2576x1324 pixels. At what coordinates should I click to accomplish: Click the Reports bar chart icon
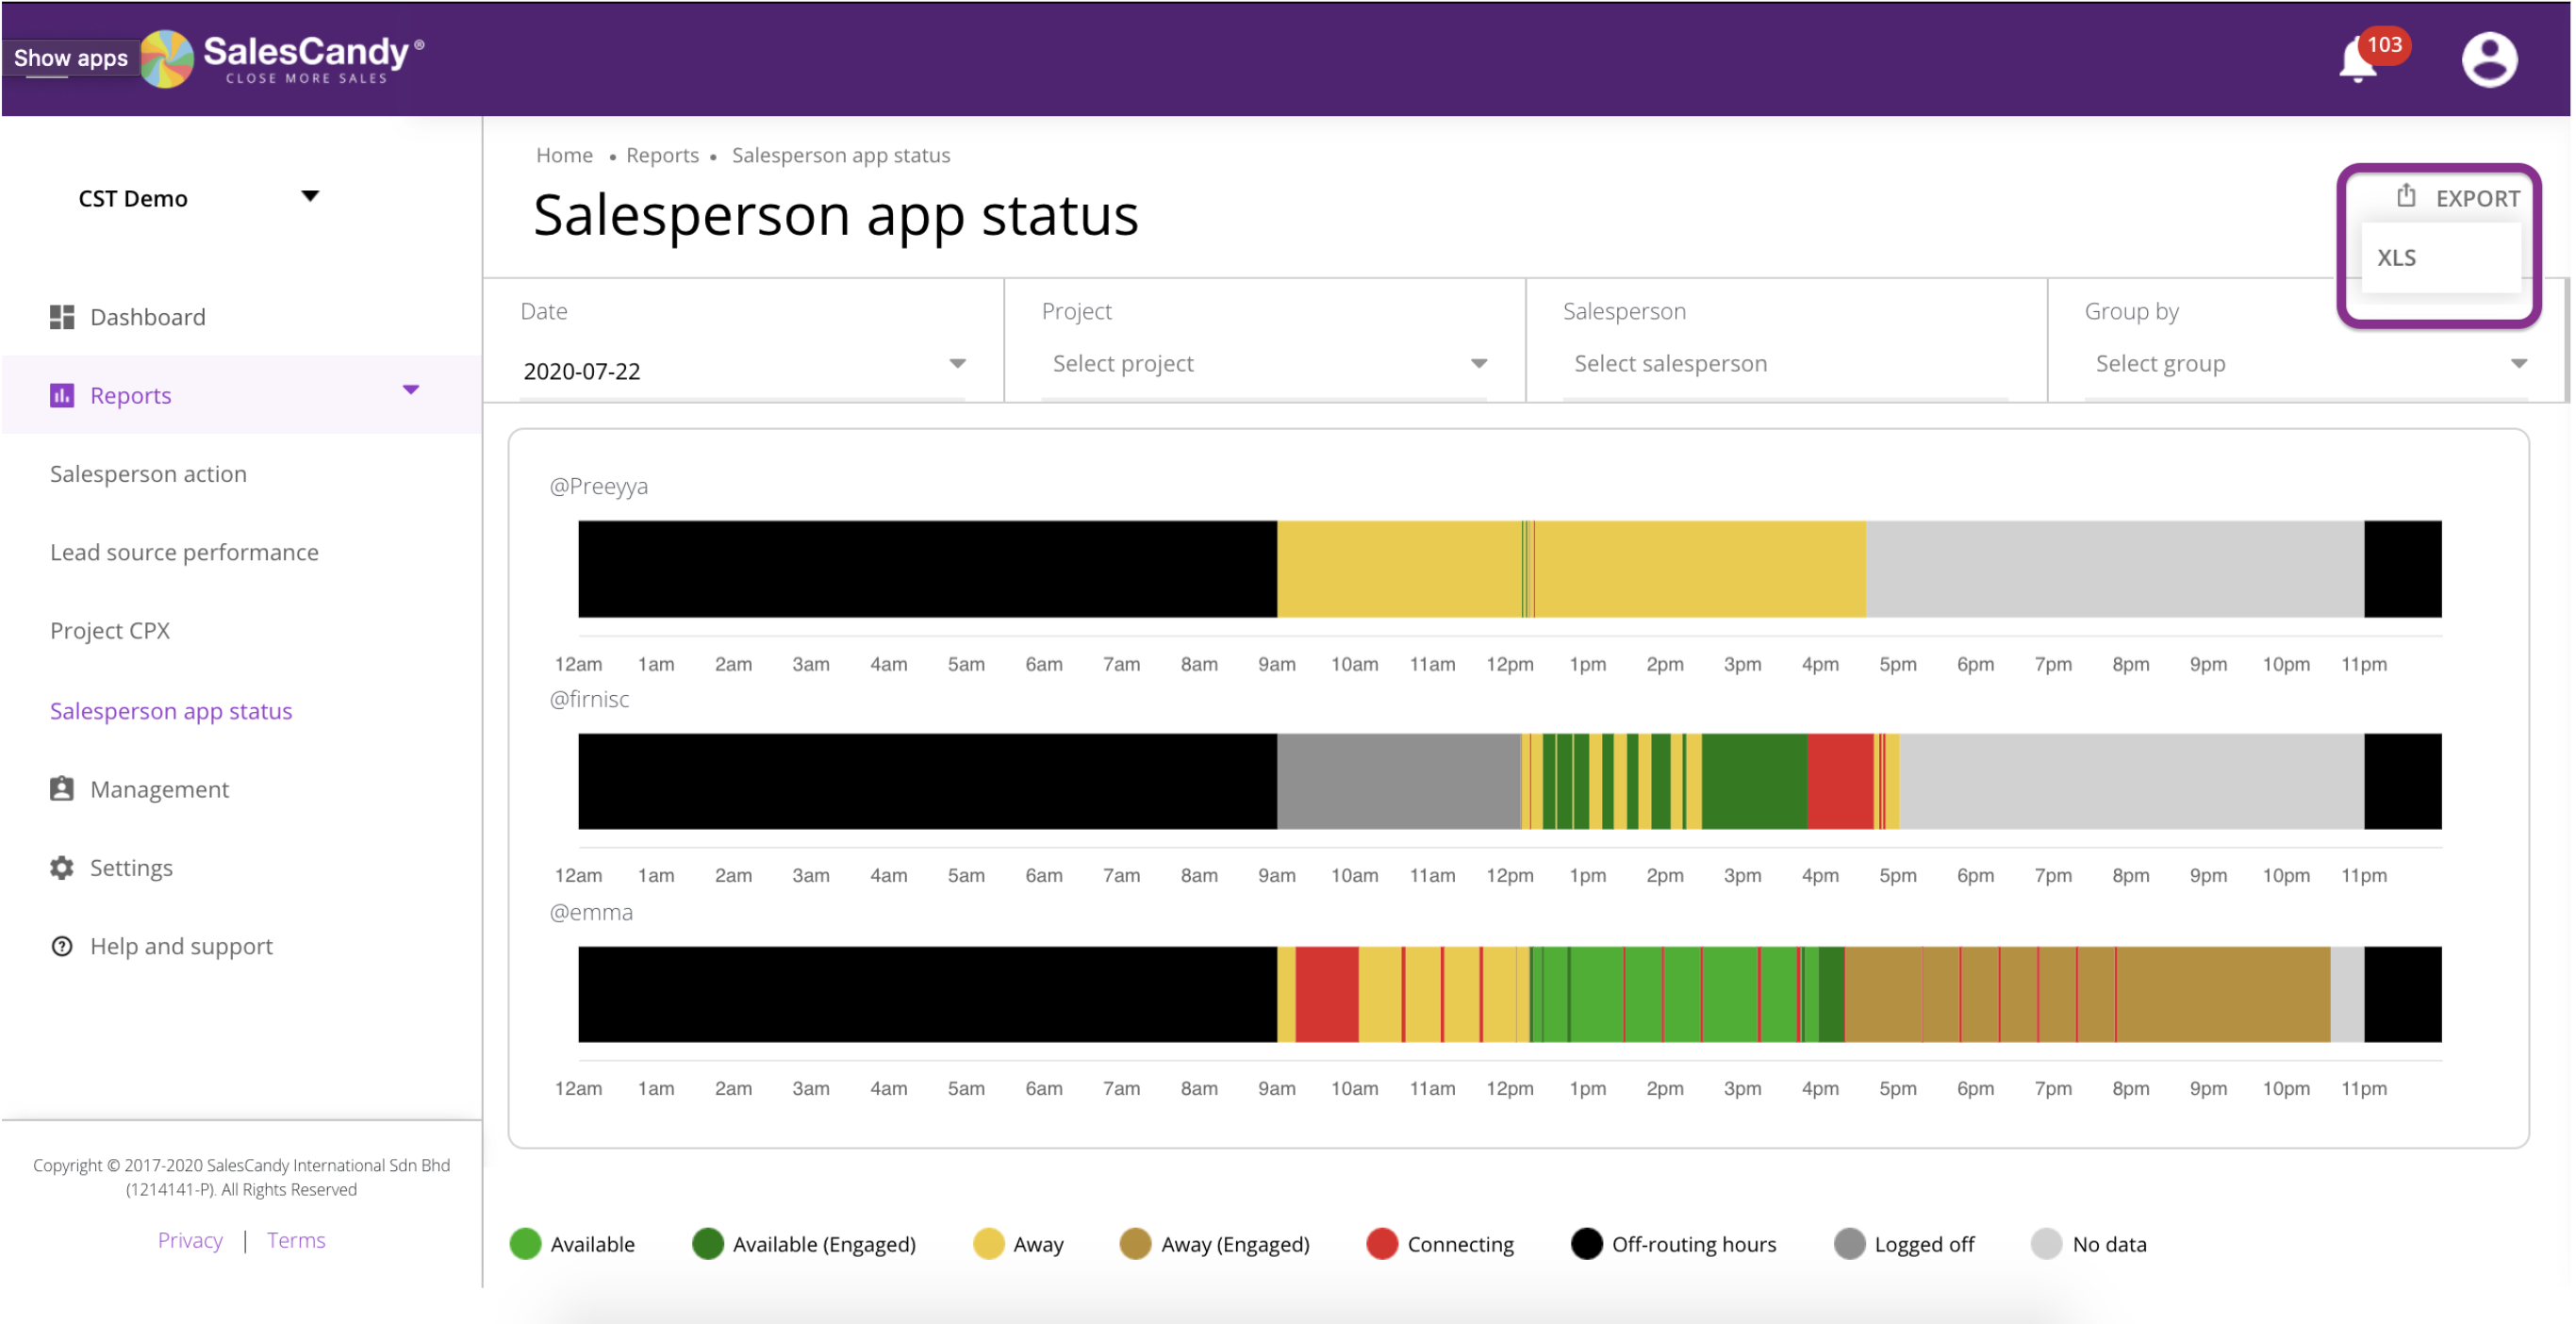tap(62, 395)
